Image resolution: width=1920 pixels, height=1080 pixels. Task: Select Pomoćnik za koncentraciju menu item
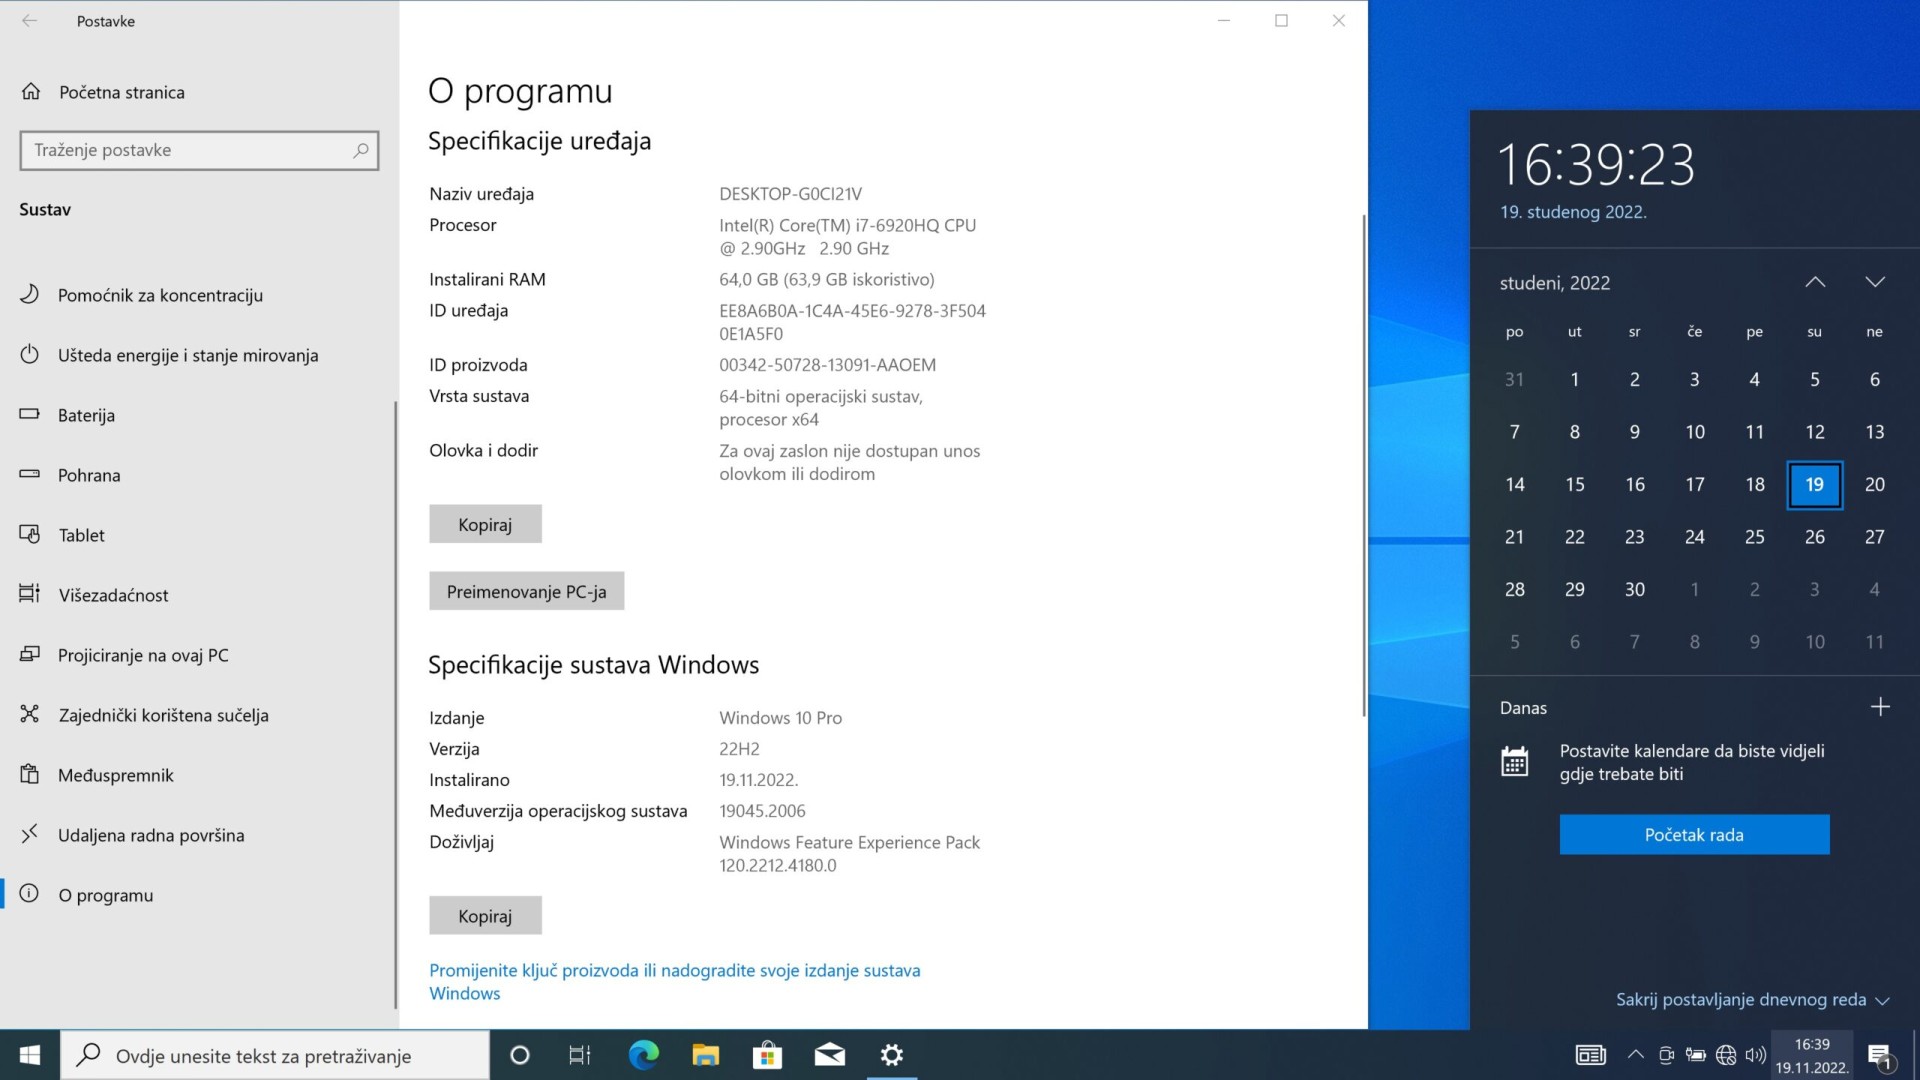point(197,295)
